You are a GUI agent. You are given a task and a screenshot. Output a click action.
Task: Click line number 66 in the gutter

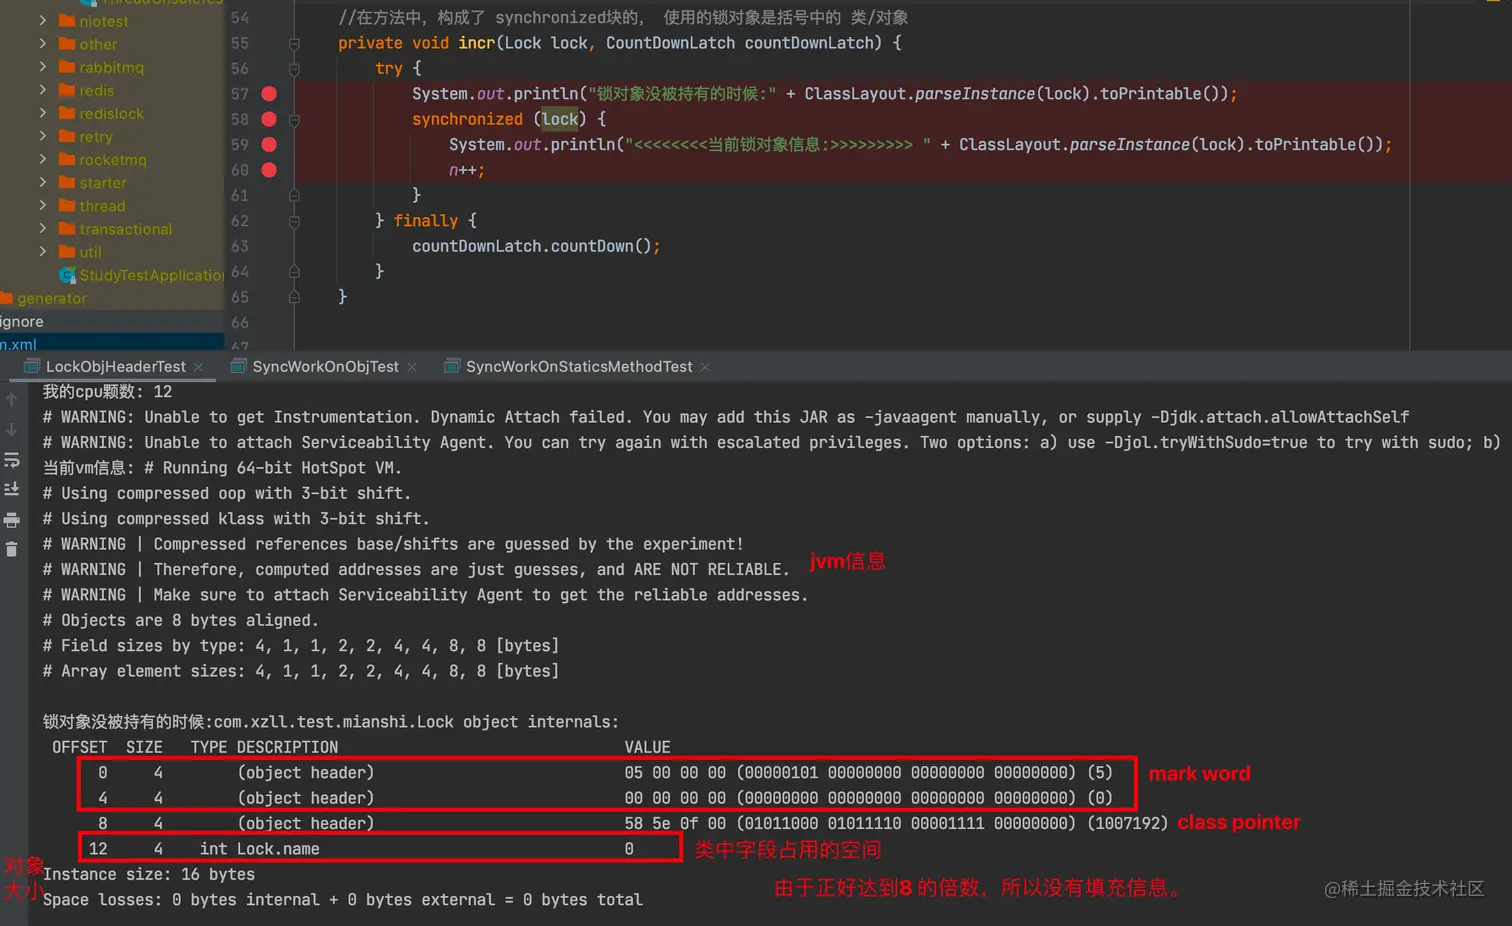240,322
